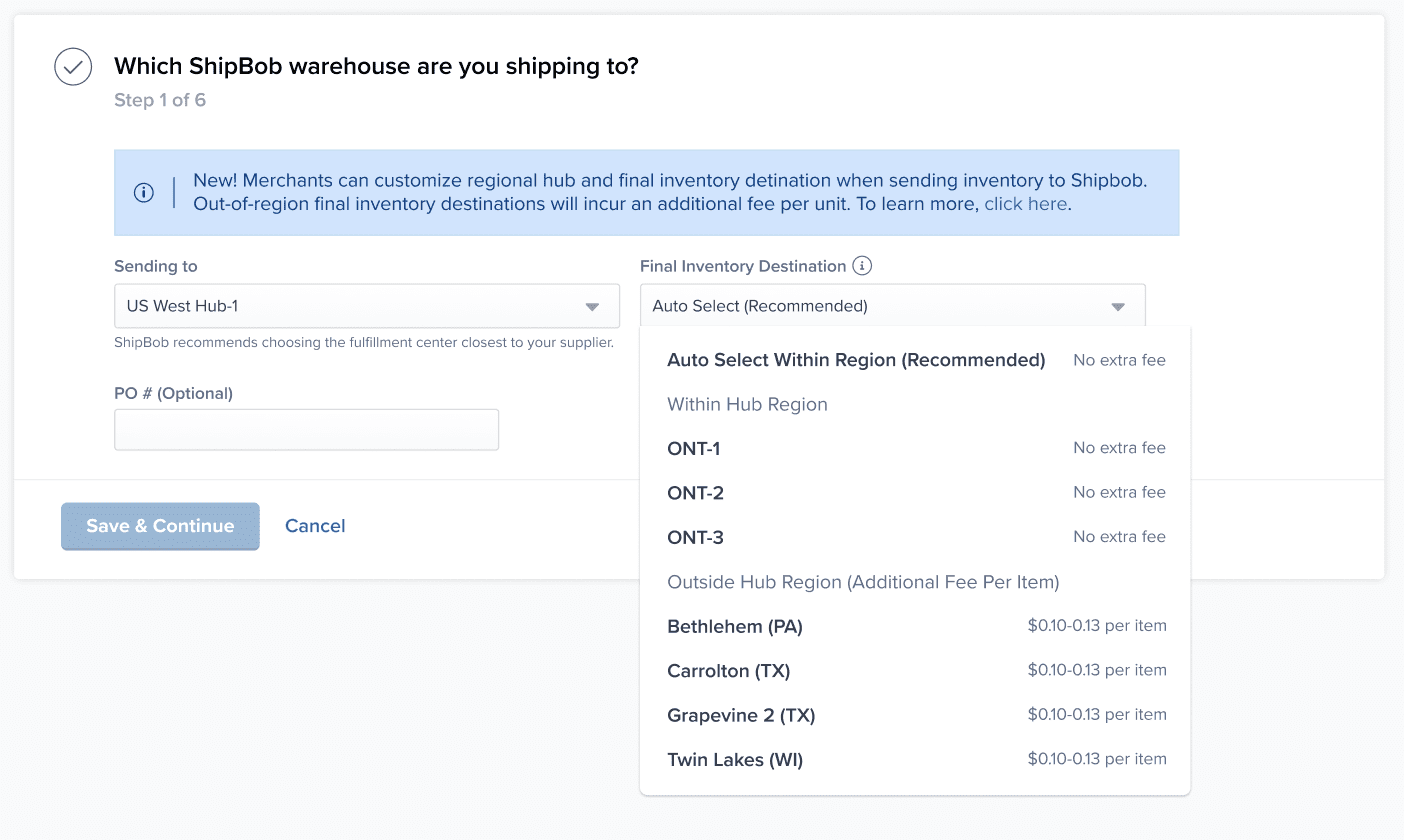The width and height of the screenshot is (1404, 840).
Task: Choose Twin Lakes (WI) destination
Action: [735, 760]
